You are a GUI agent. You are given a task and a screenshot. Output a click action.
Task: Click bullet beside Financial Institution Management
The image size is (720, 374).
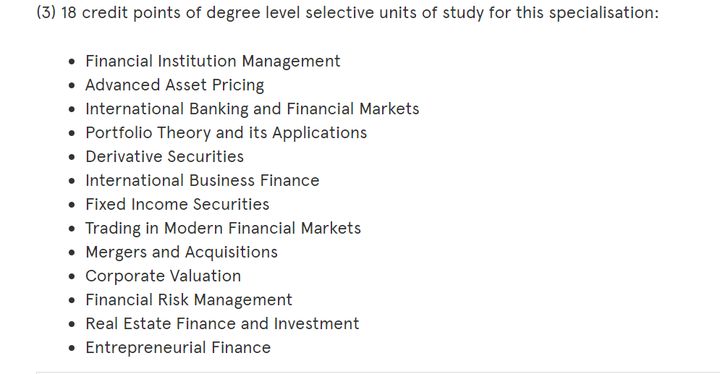click(71, 62)
